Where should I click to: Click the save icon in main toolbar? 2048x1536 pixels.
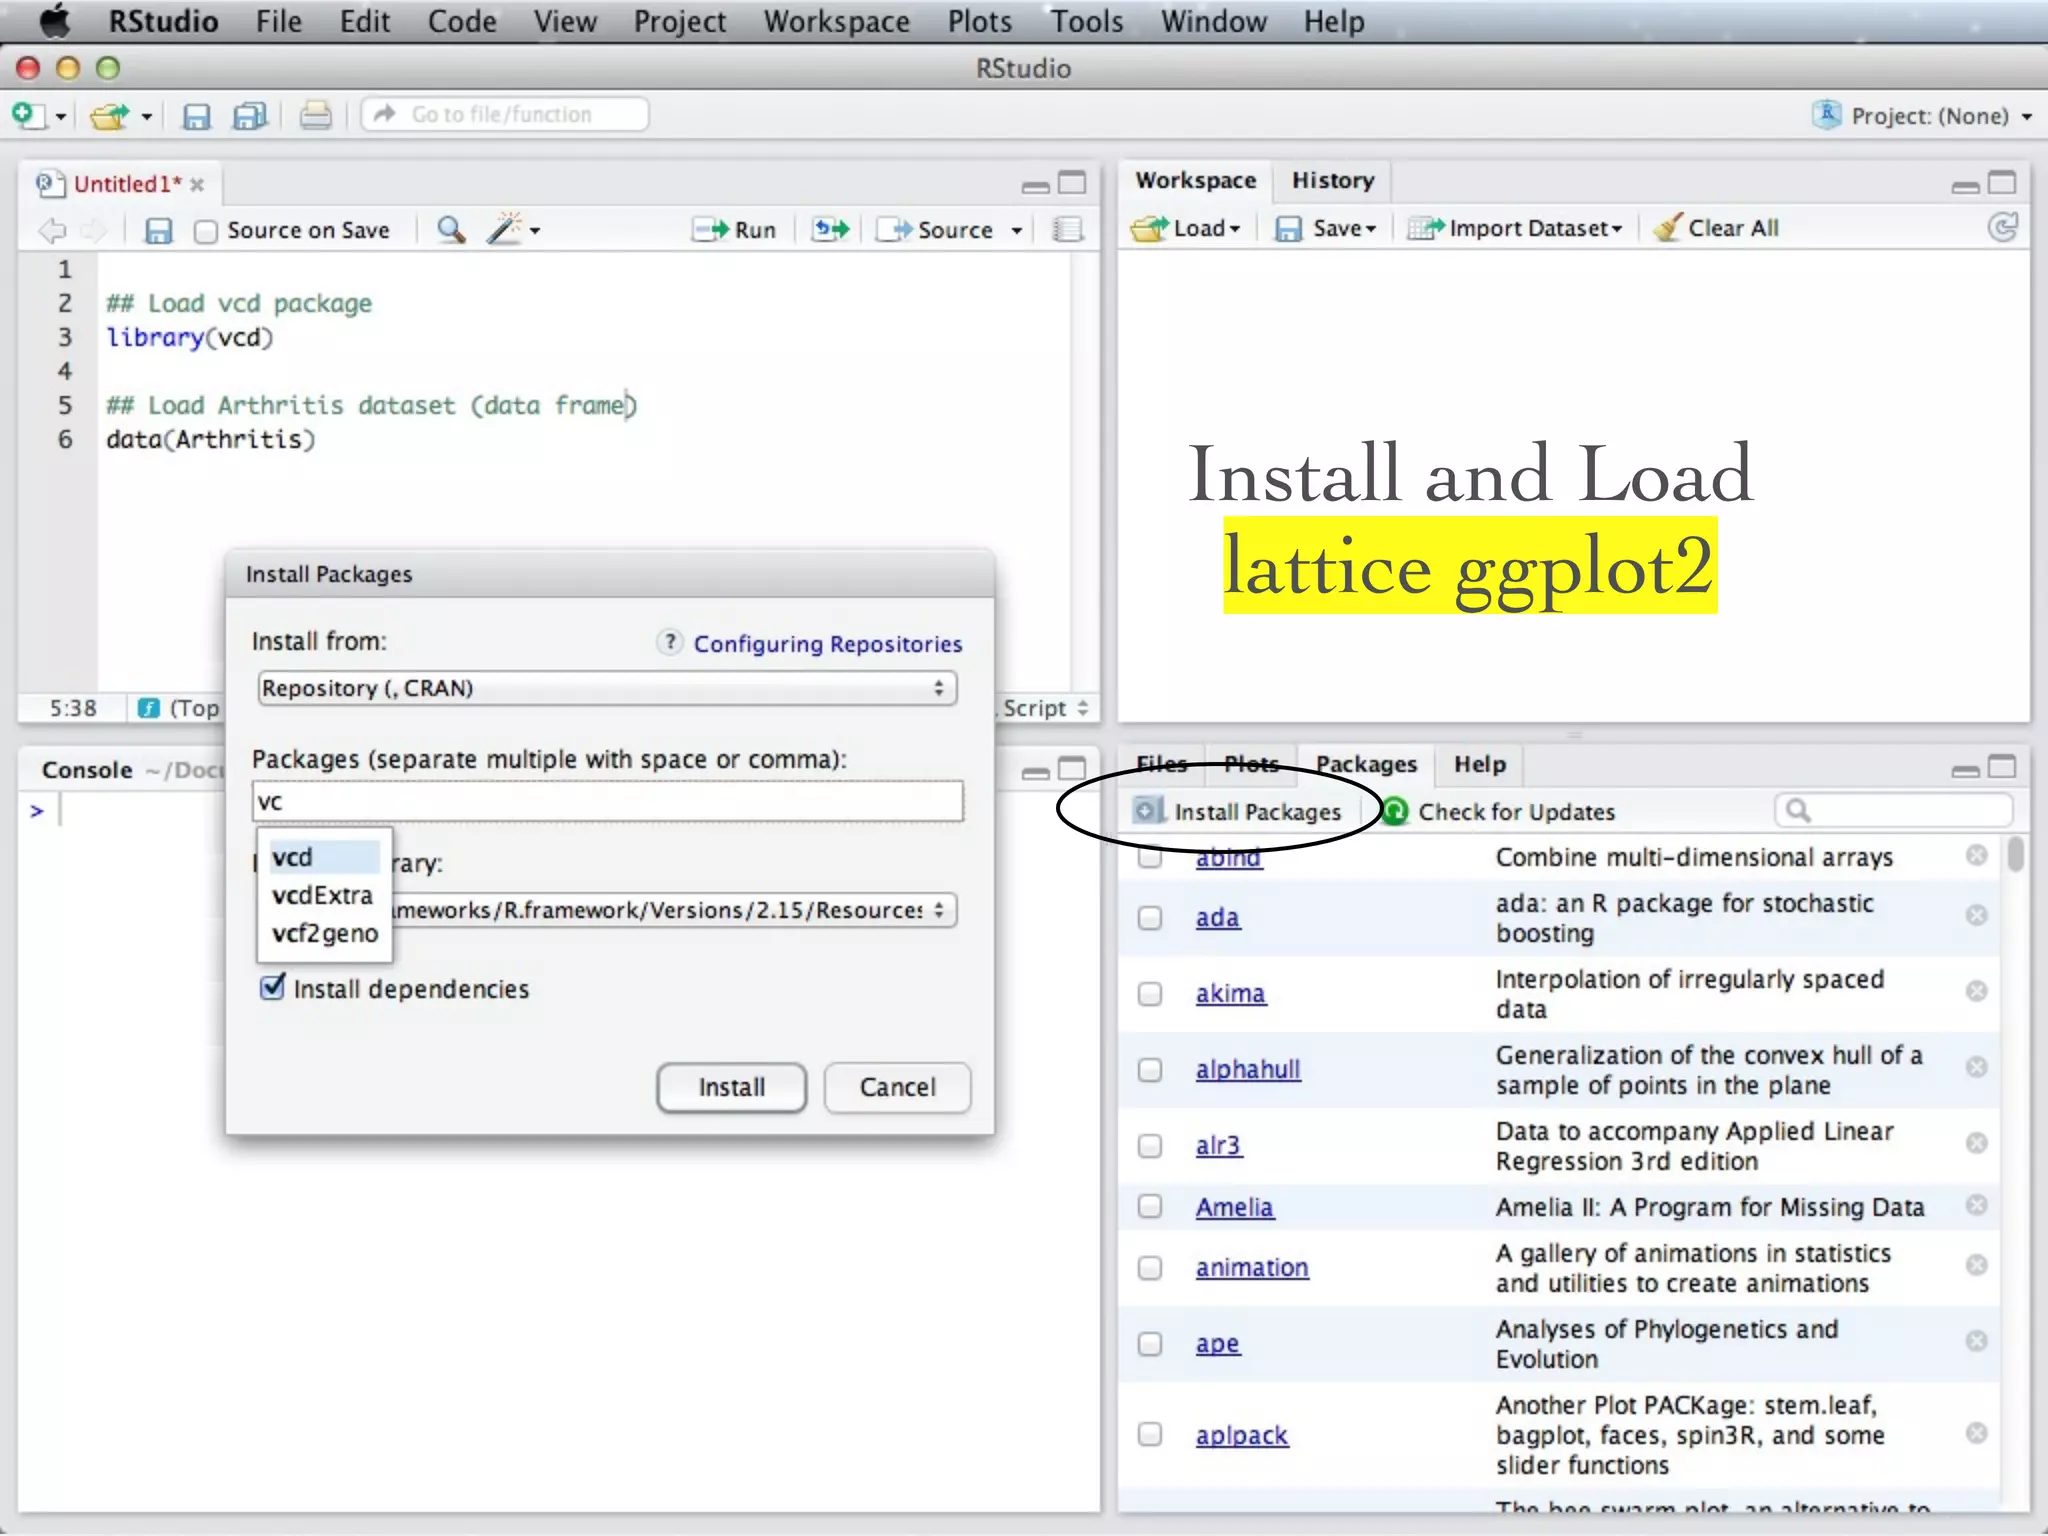pos(196,116)
